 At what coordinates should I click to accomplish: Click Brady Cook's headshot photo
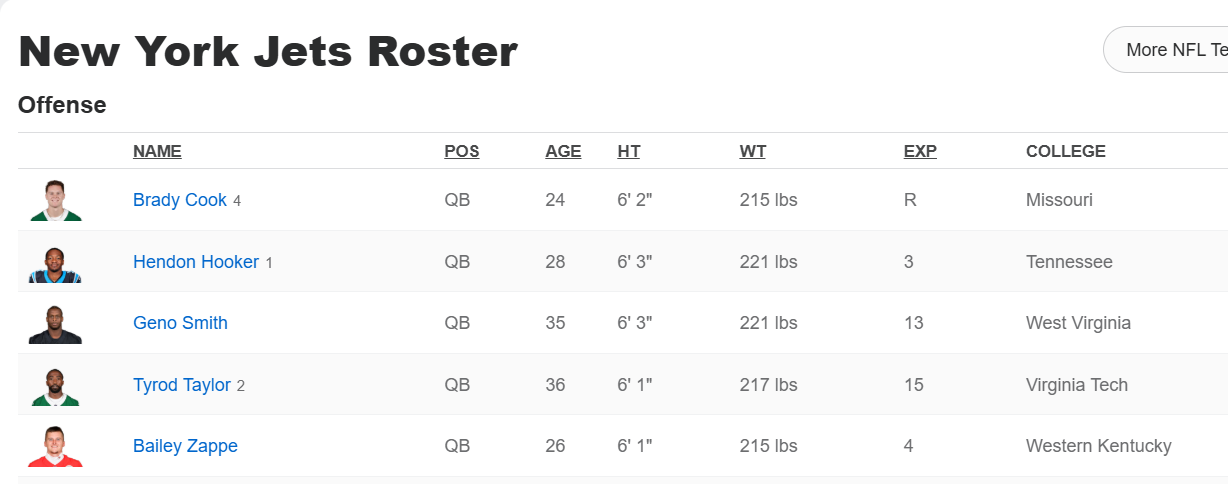(55, 200)
